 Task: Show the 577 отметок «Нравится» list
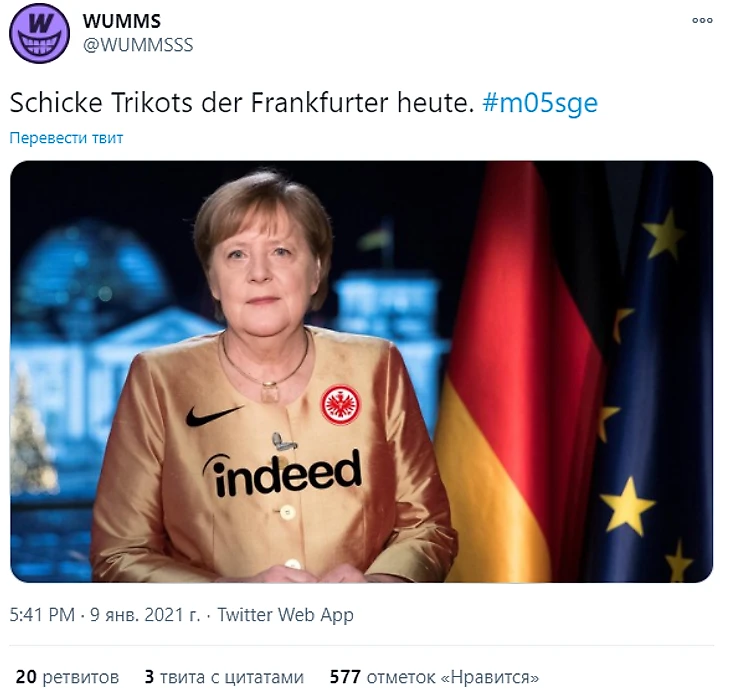(x=434, y=677)
